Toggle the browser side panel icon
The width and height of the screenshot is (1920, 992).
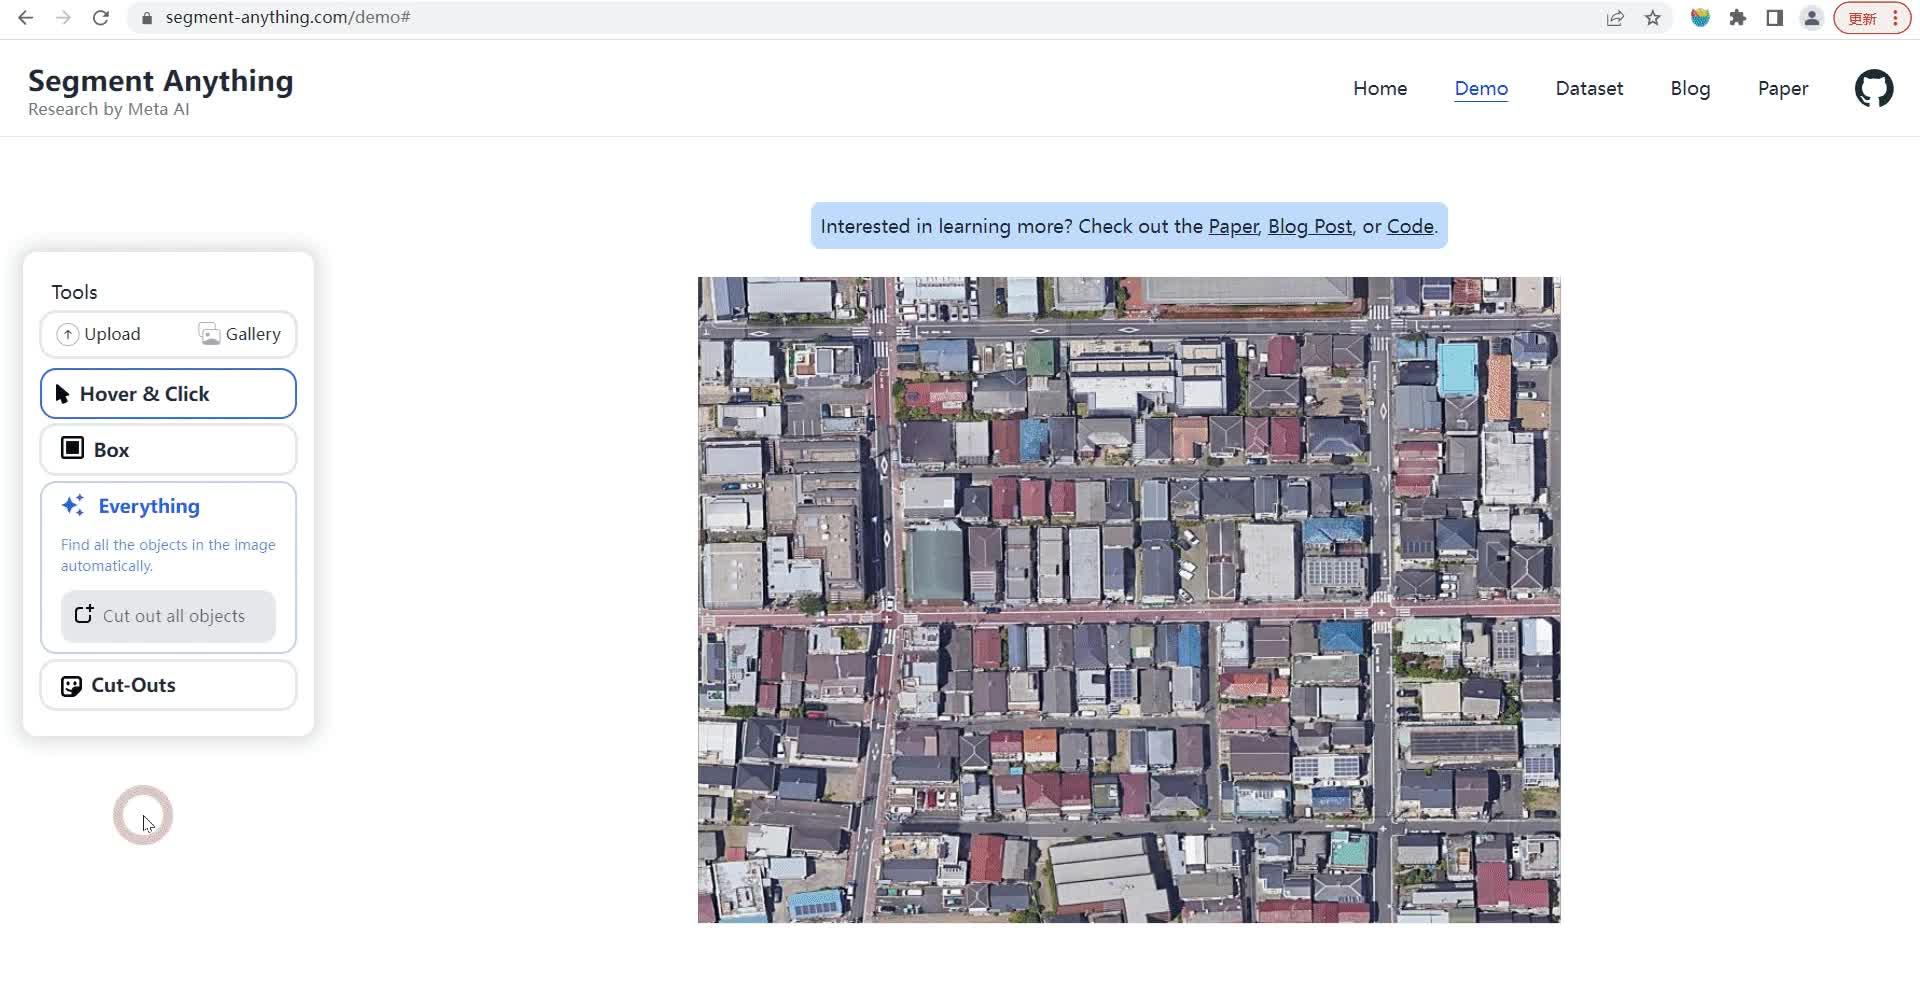point(1775,18)
